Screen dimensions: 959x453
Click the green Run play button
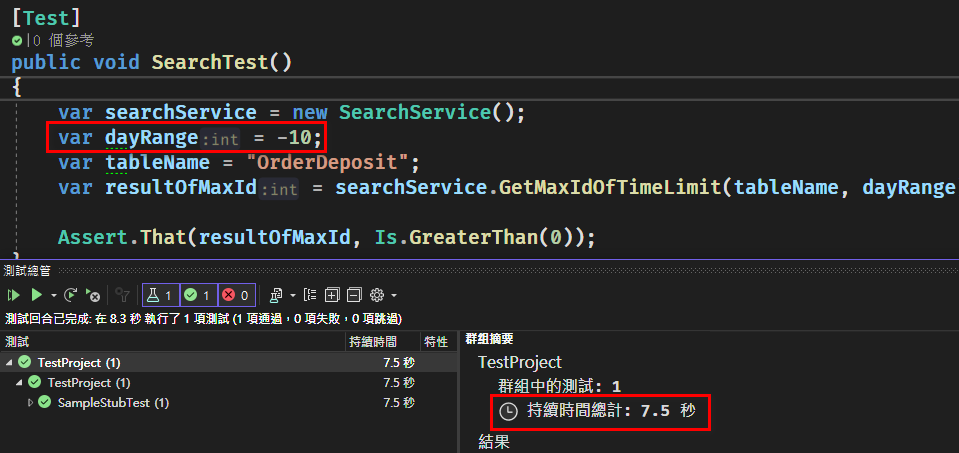(36, 295)
